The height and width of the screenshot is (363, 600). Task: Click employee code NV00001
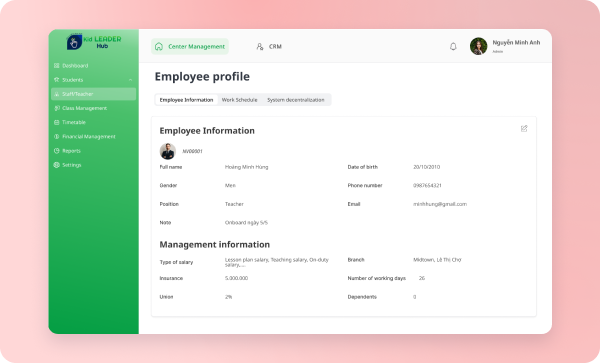pyautogui.click(x=192, y=151)
